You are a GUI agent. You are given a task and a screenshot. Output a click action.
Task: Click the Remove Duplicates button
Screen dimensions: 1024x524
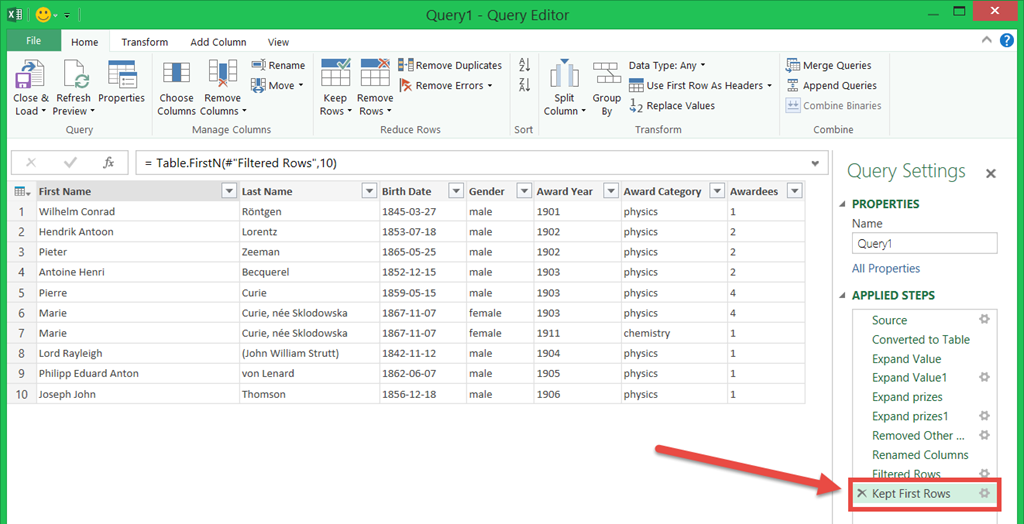450,65
